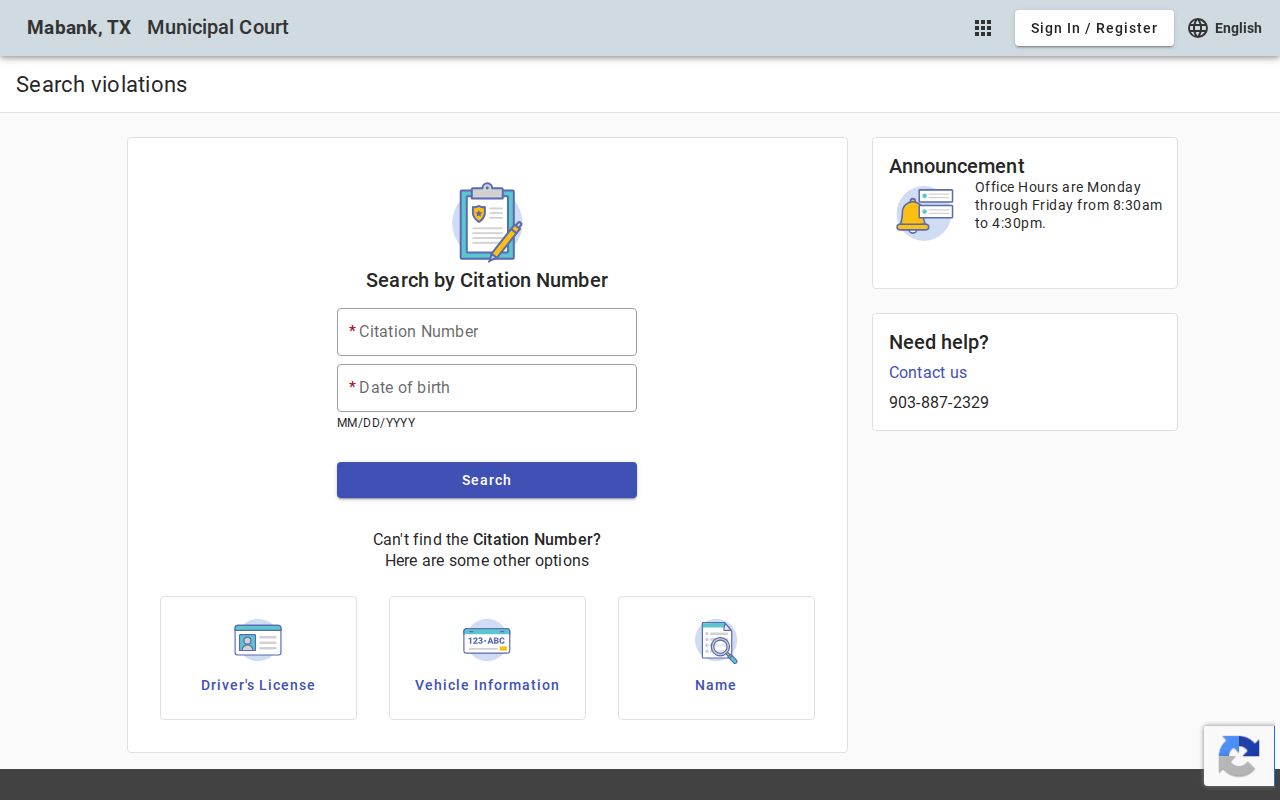Click the globe language icon

tap(1198, 28)
